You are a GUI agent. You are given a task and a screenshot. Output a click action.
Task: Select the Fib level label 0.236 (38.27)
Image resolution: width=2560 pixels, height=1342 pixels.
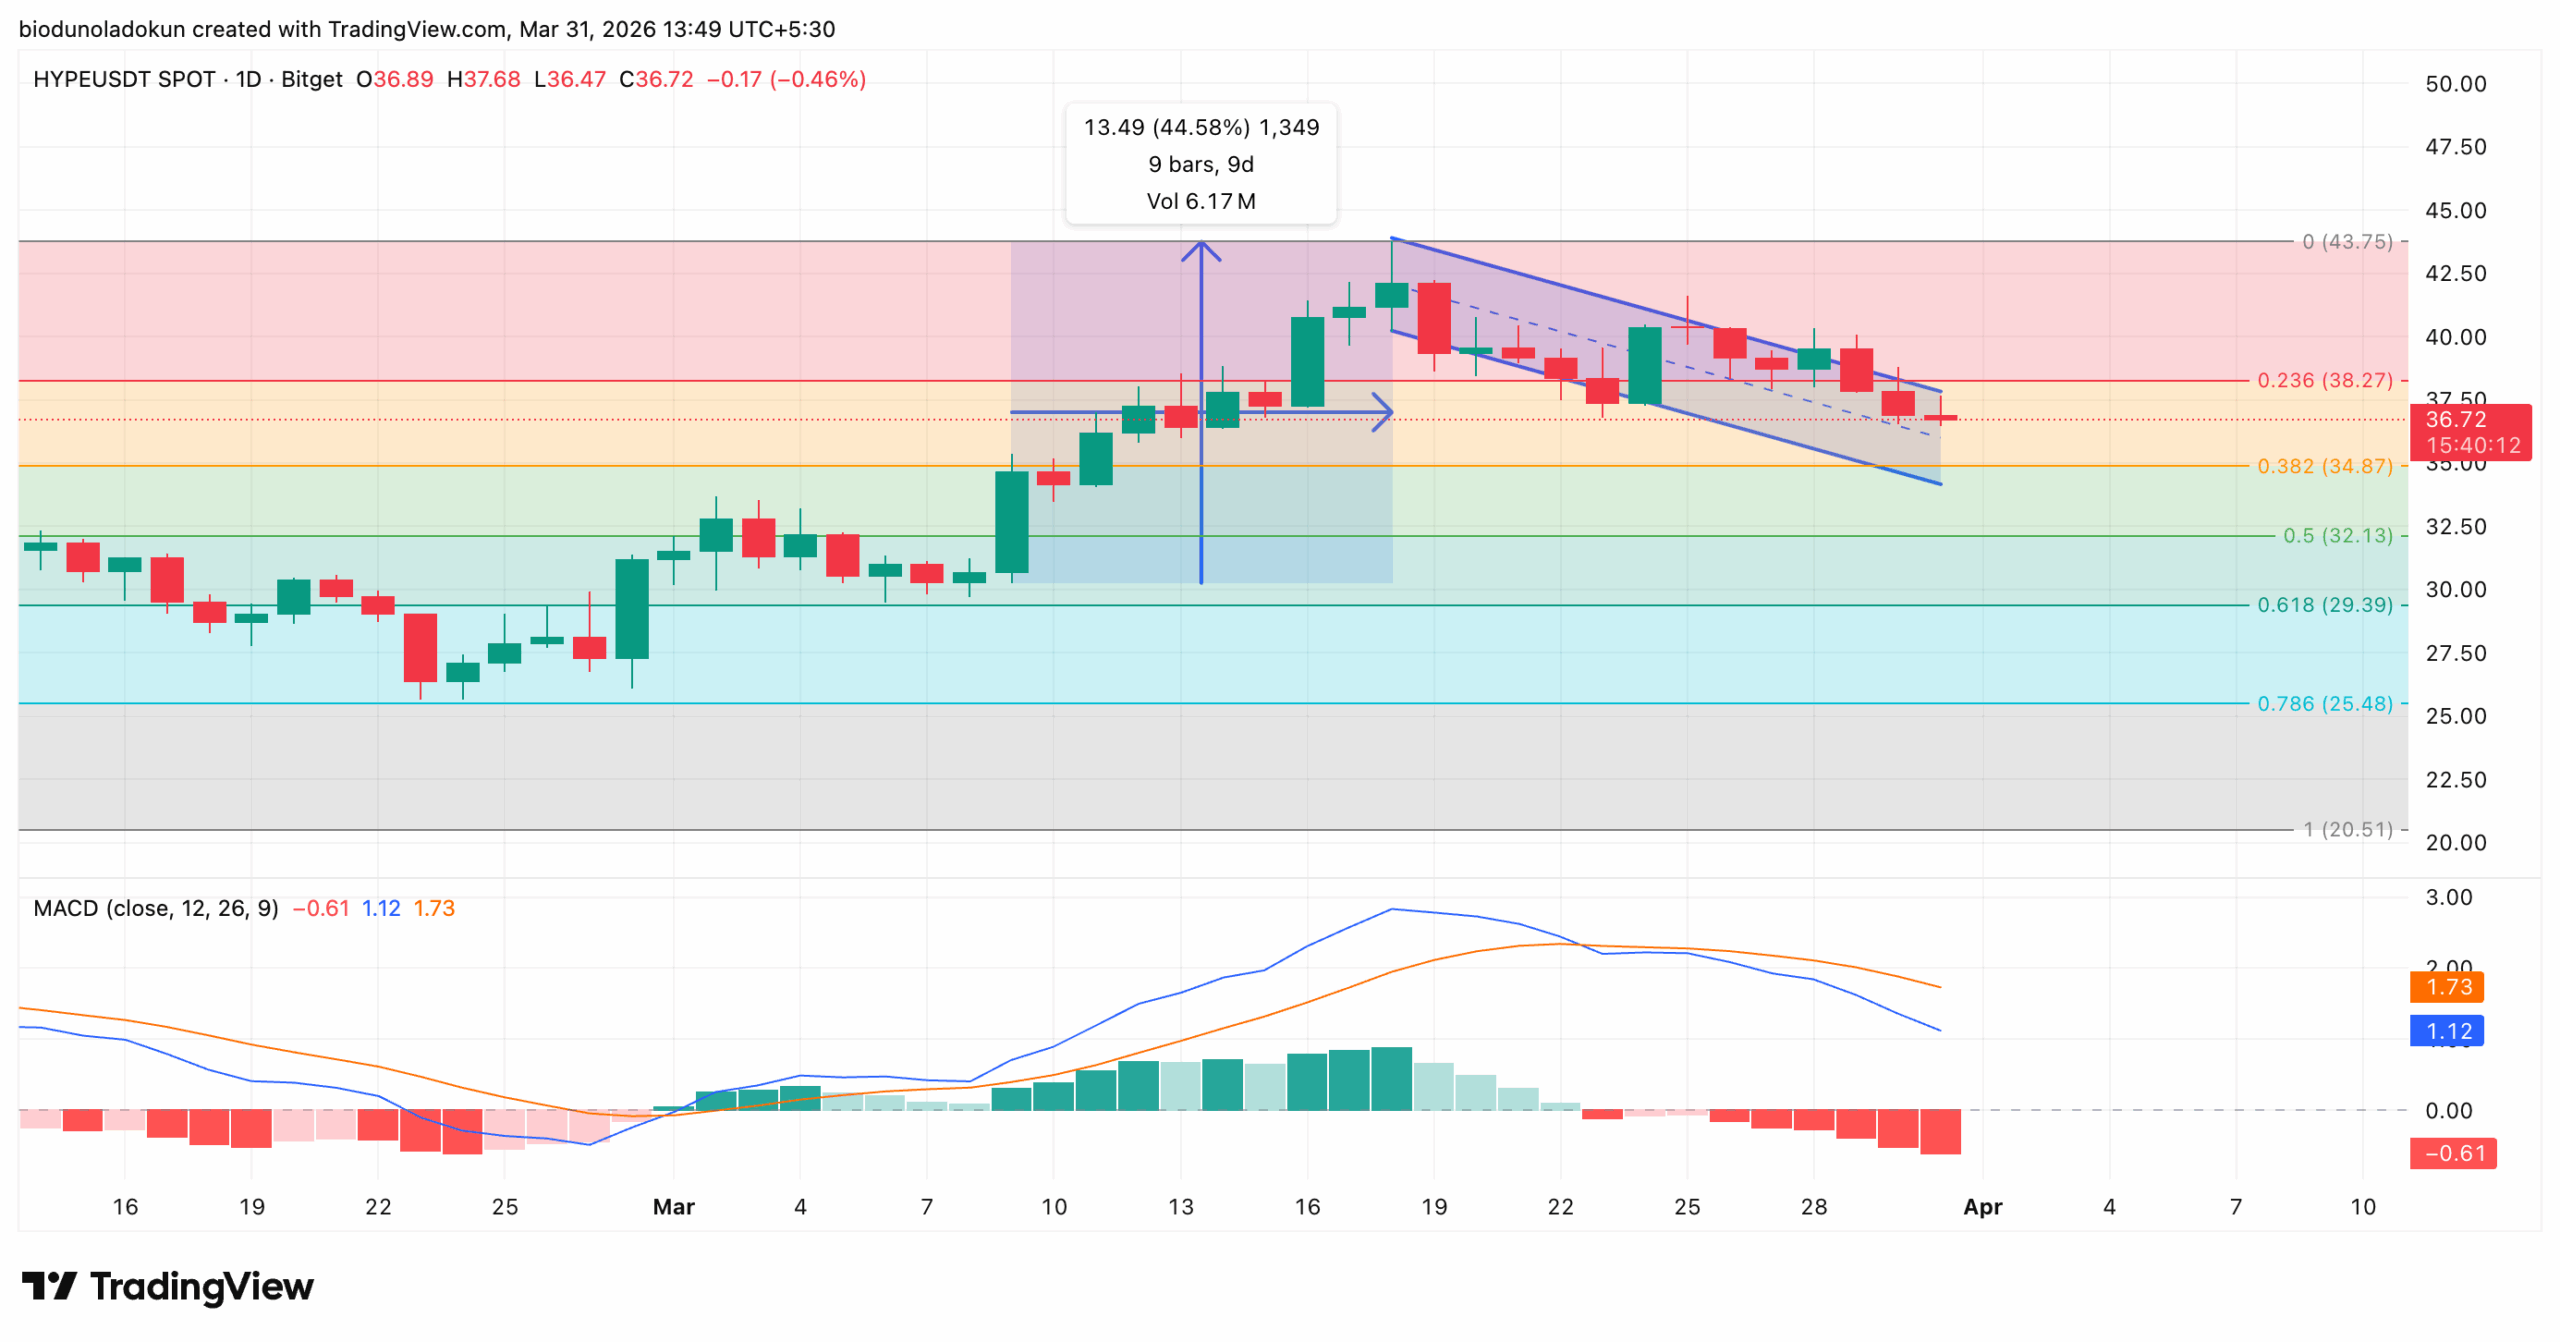tap(2325, 380)
